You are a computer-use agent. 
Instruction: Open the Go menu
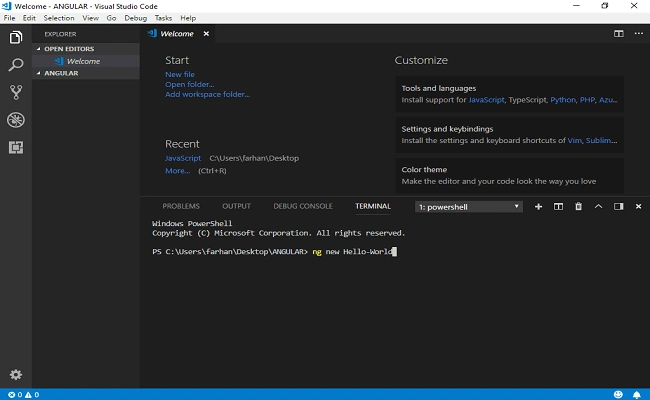pyautogui.click(x=111, y=18)
